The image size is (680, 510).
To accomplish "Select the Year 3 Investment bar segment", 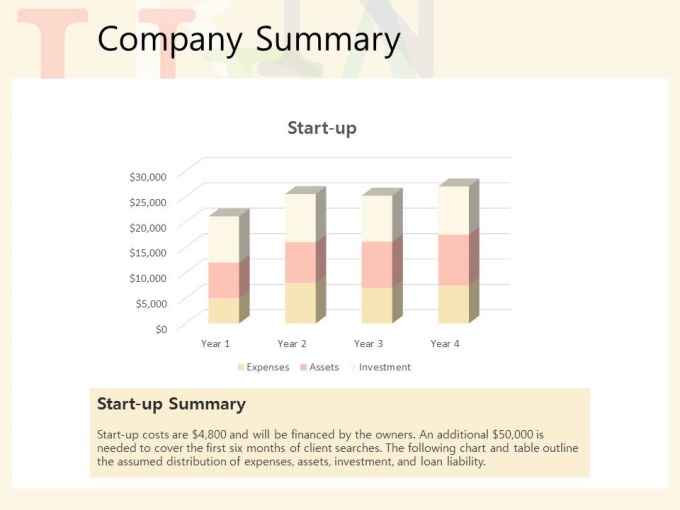I will (x=377, y=219).
